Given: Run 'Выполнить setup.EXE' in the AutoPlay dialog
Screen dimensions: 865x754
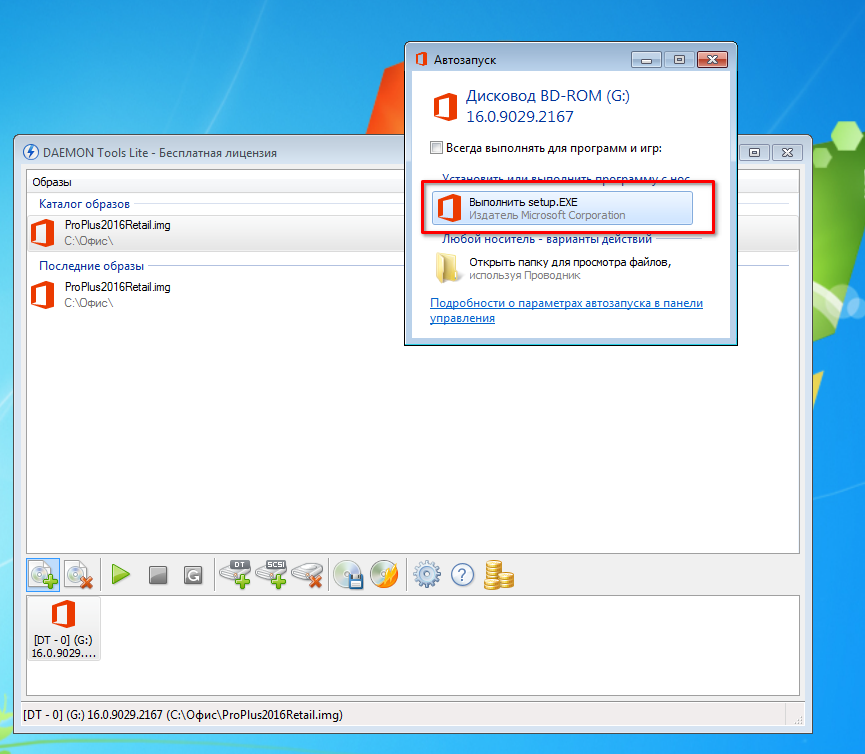Looking at the screenshot, I should point(563,208).
